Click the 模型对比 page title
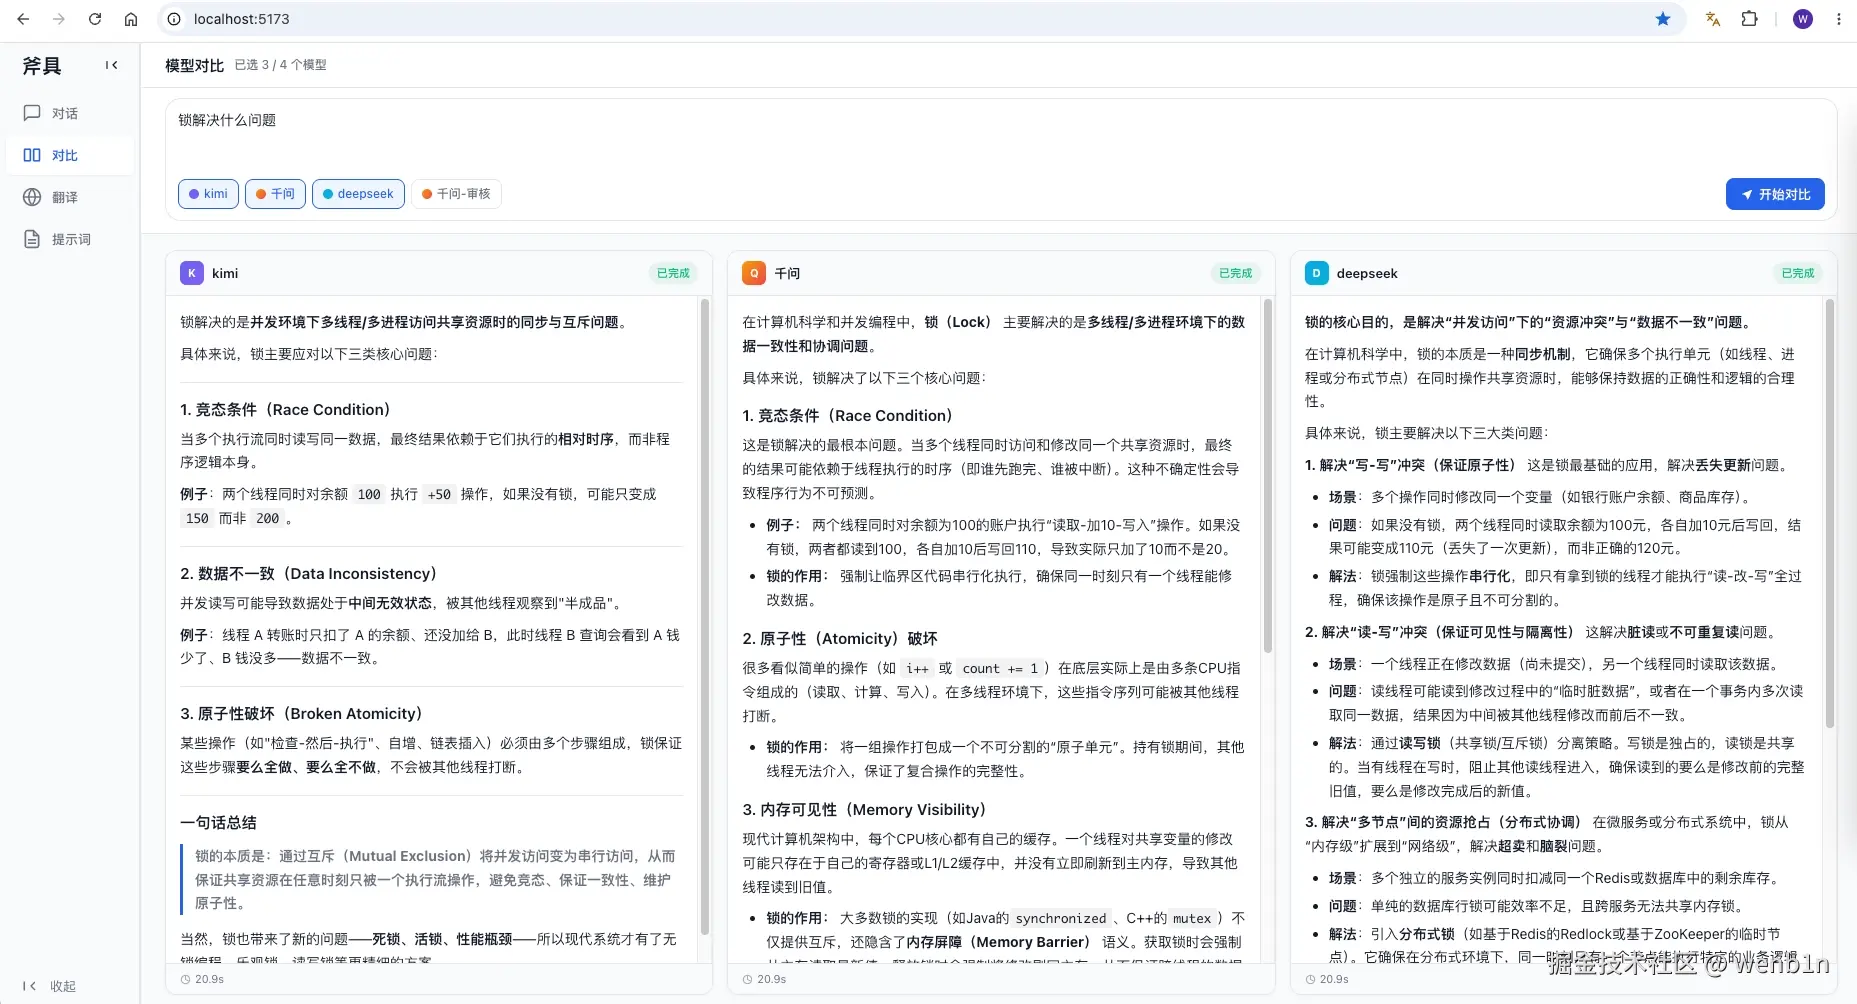Viewport: 1857px width, 1004px height. 194,65
